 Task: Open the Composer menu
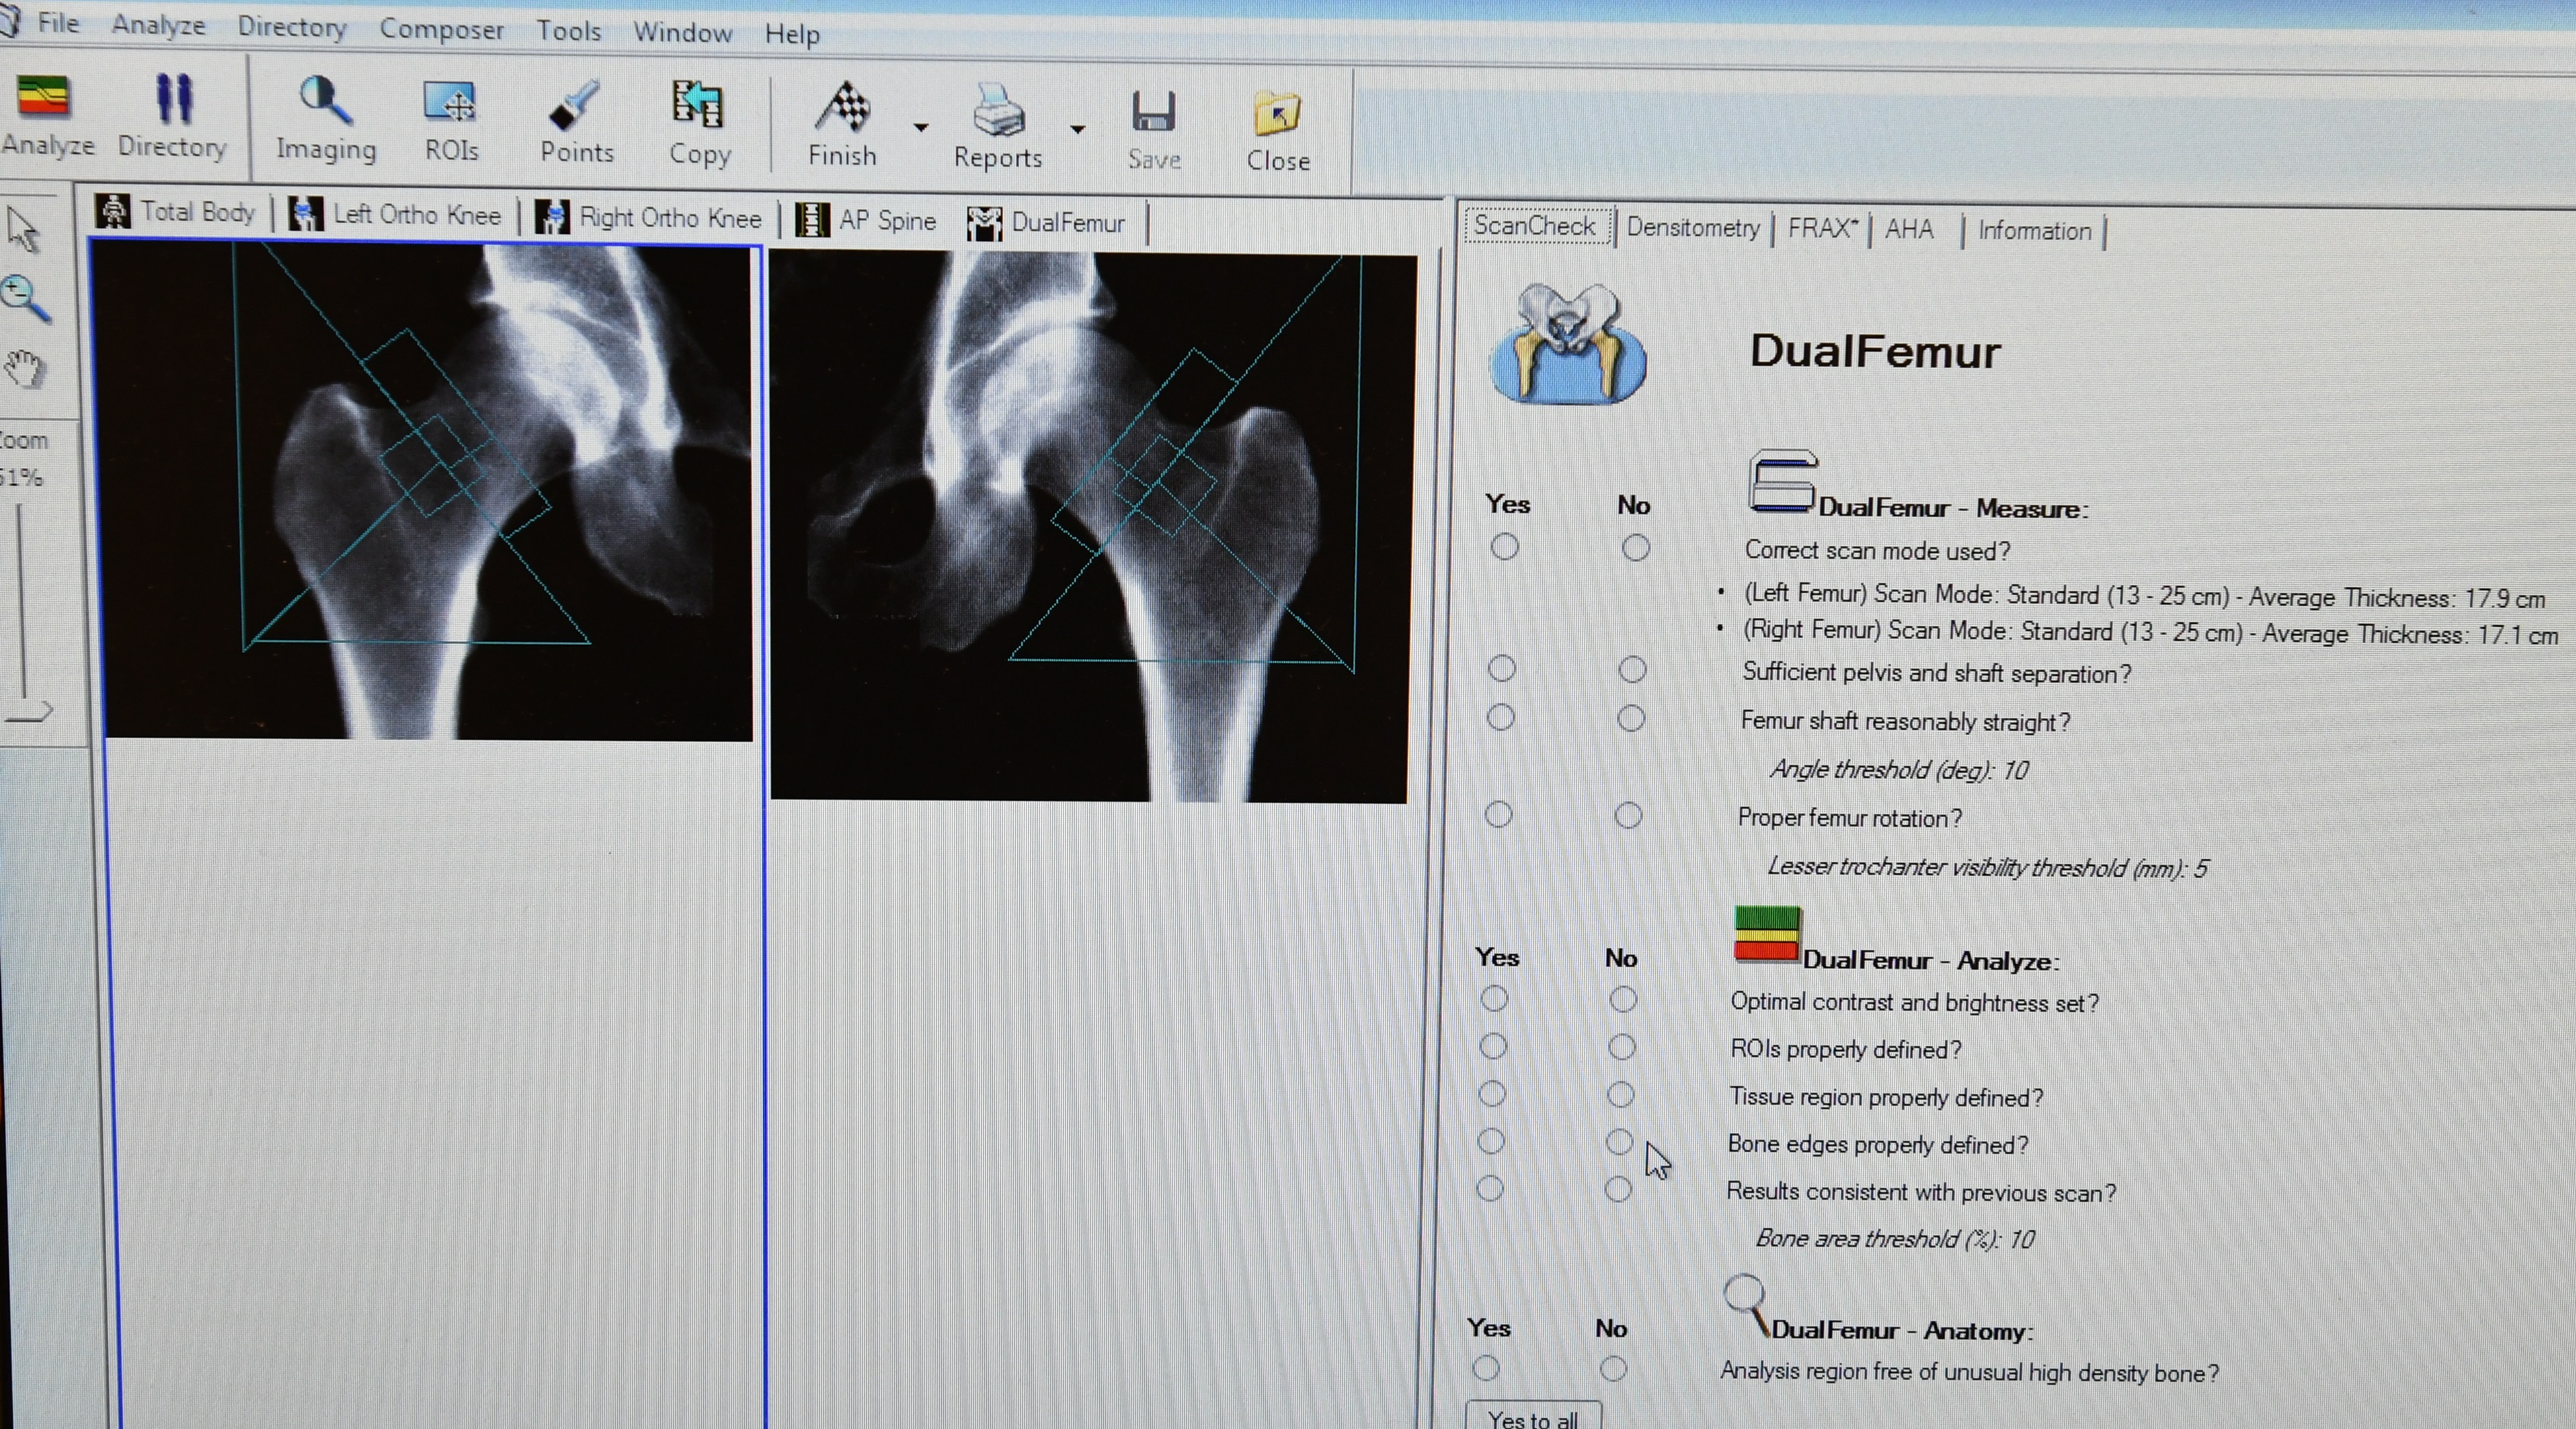click(x=441, y=30)
